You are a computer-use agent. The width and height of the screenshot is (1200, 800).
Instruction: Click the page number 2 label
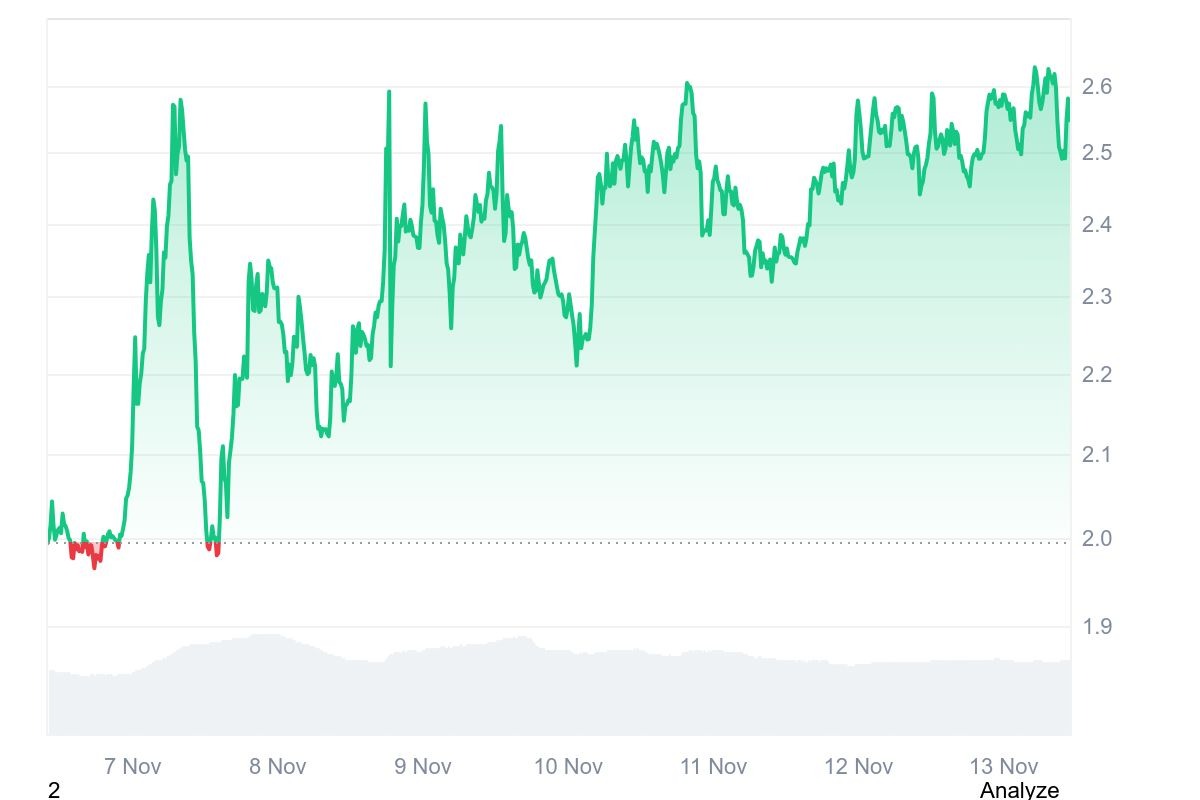click(54, 791)
